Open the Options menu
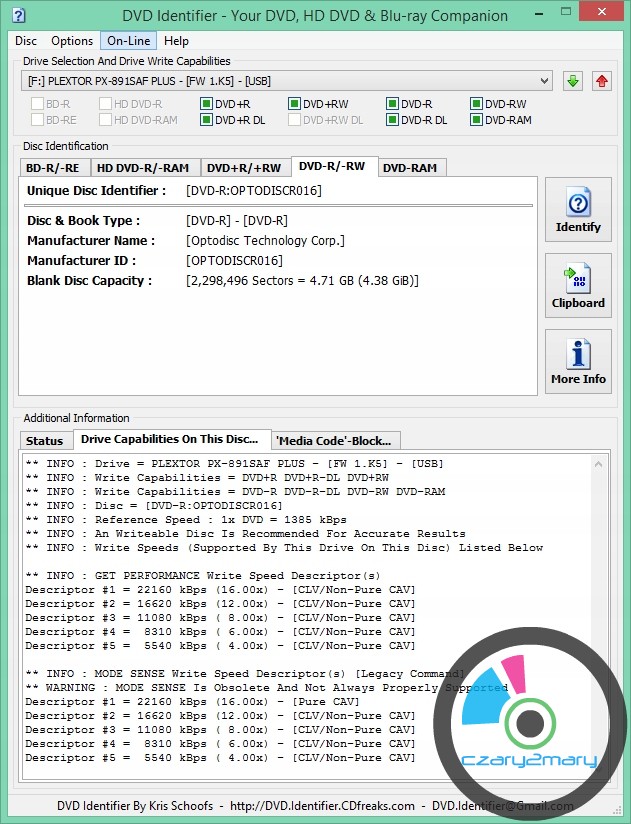 [x=72, y=41]
